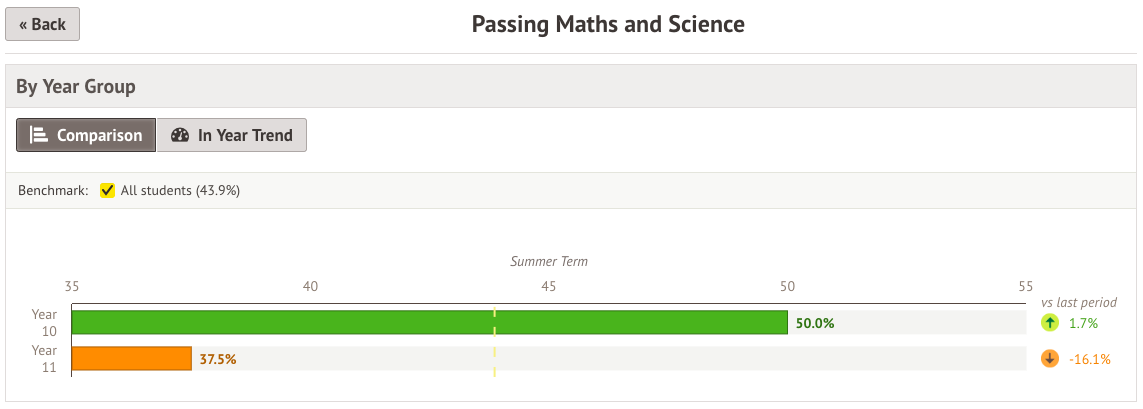Go back using the « Back button
Viewport: 1143px width, 409px height.
click(42, 24)
